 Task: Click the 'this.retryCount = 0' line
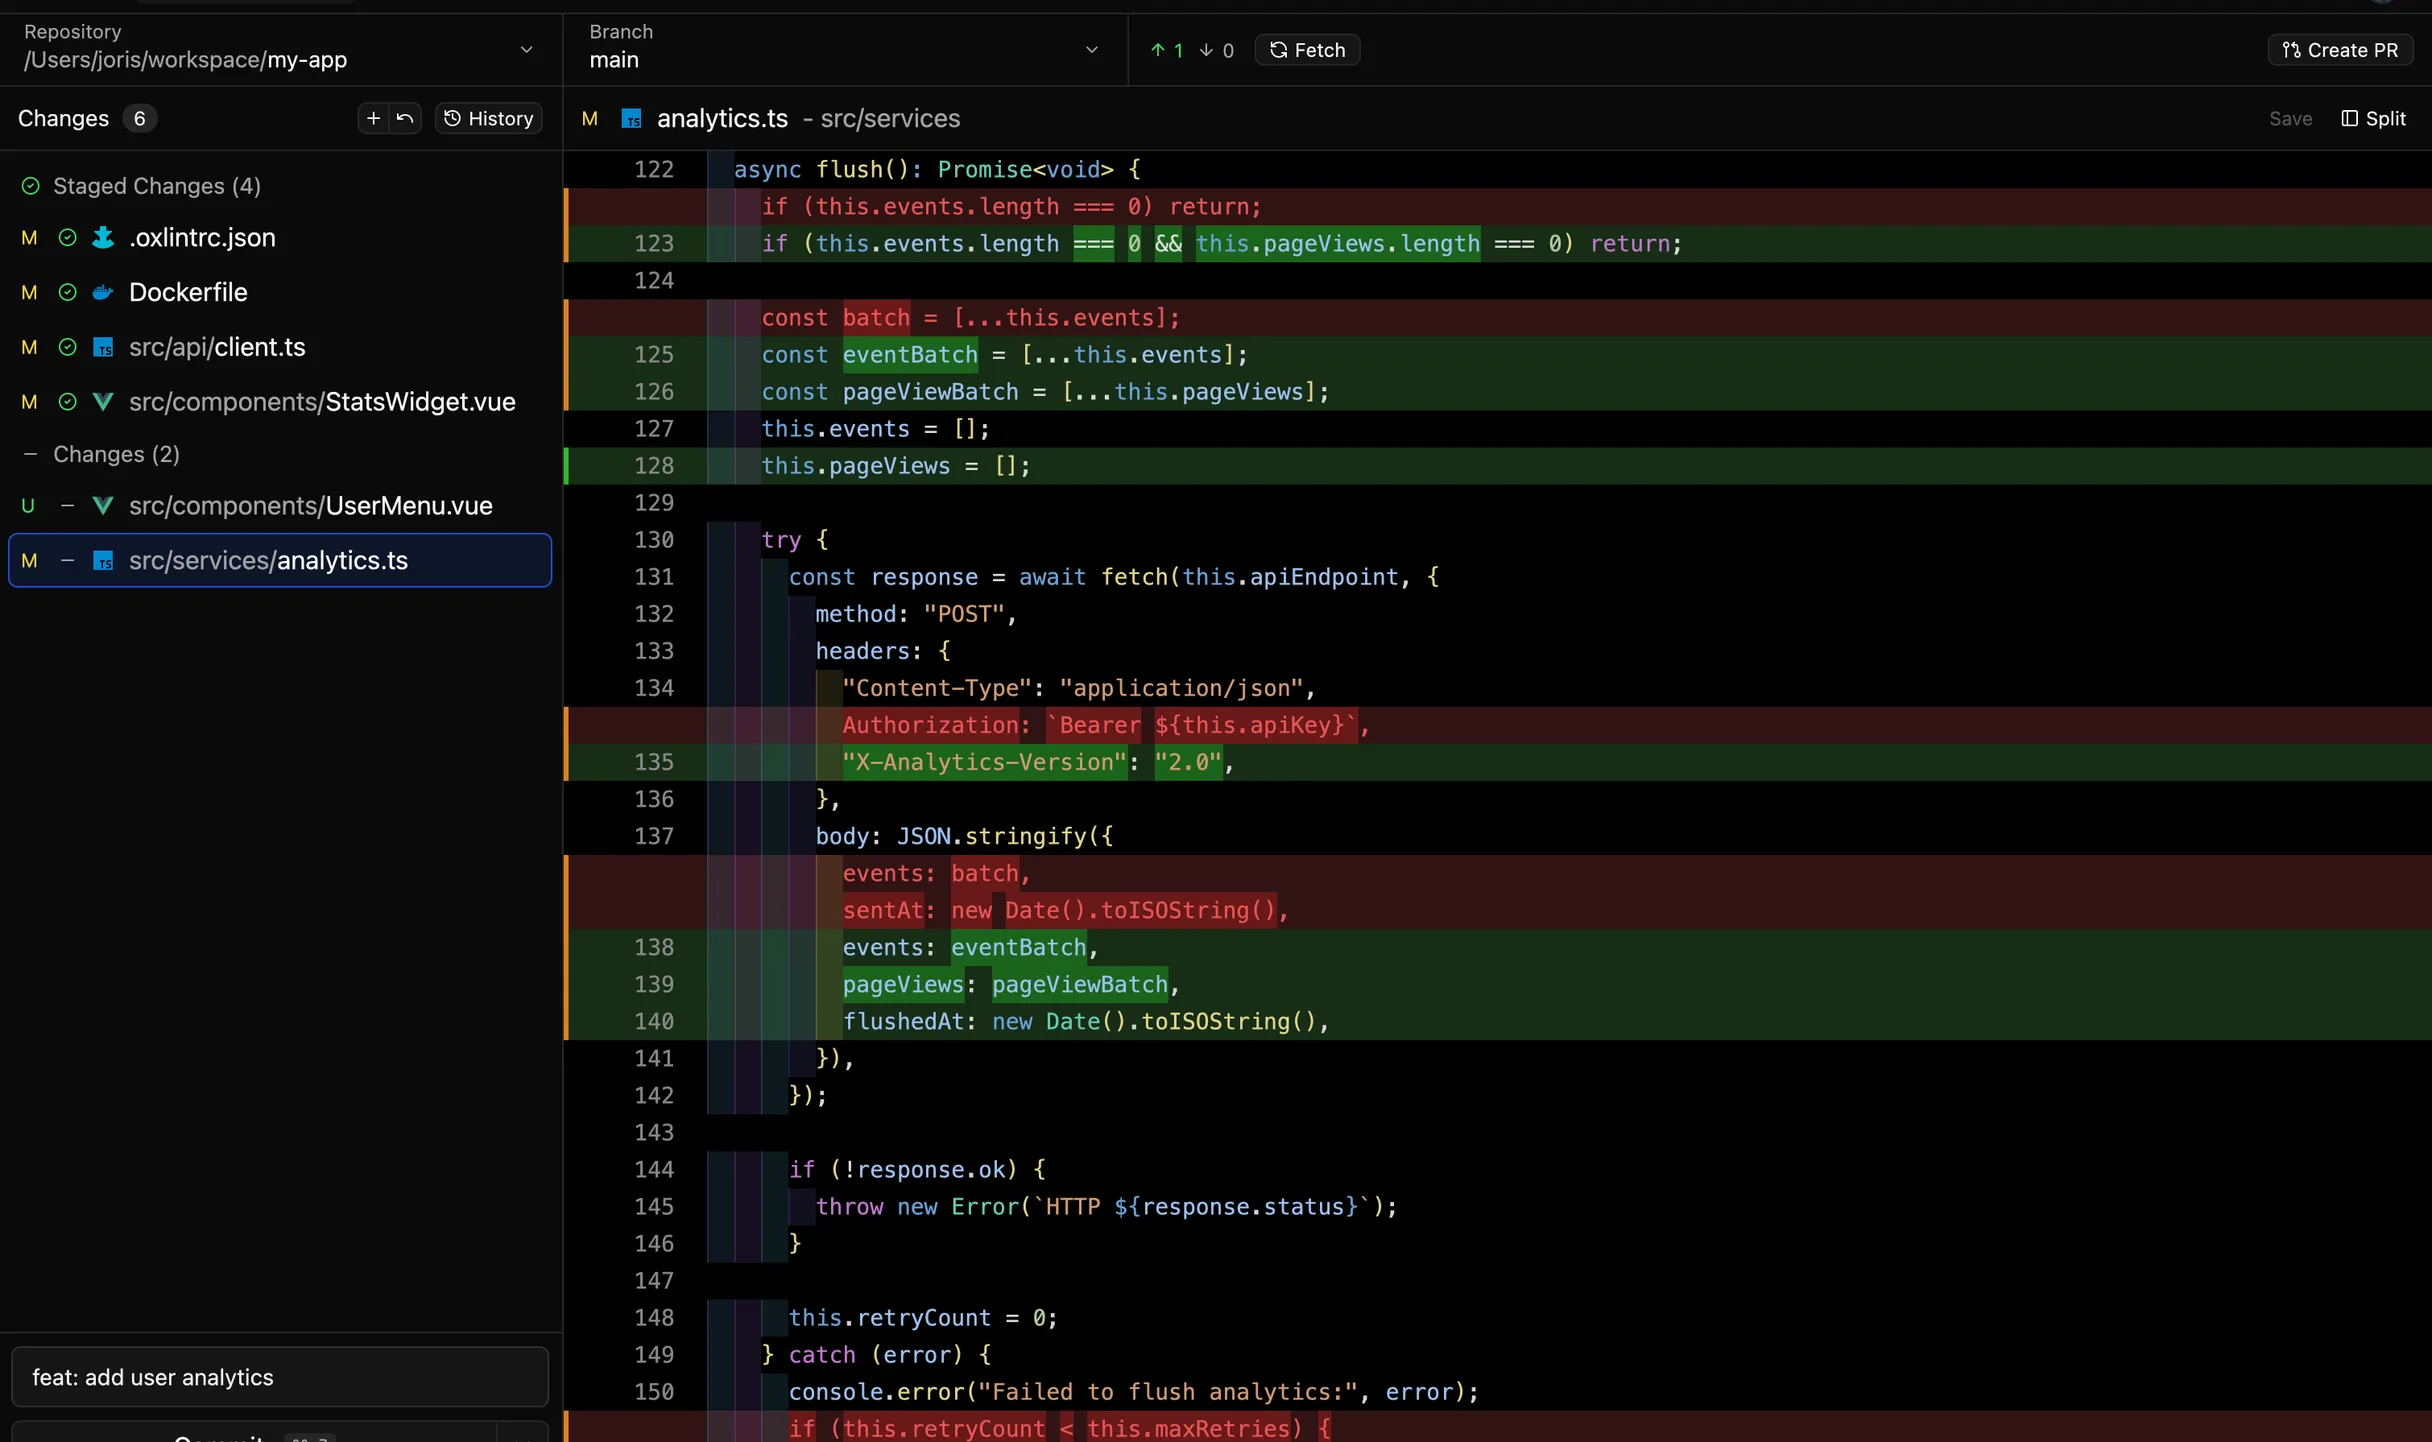[1498, 1317]
